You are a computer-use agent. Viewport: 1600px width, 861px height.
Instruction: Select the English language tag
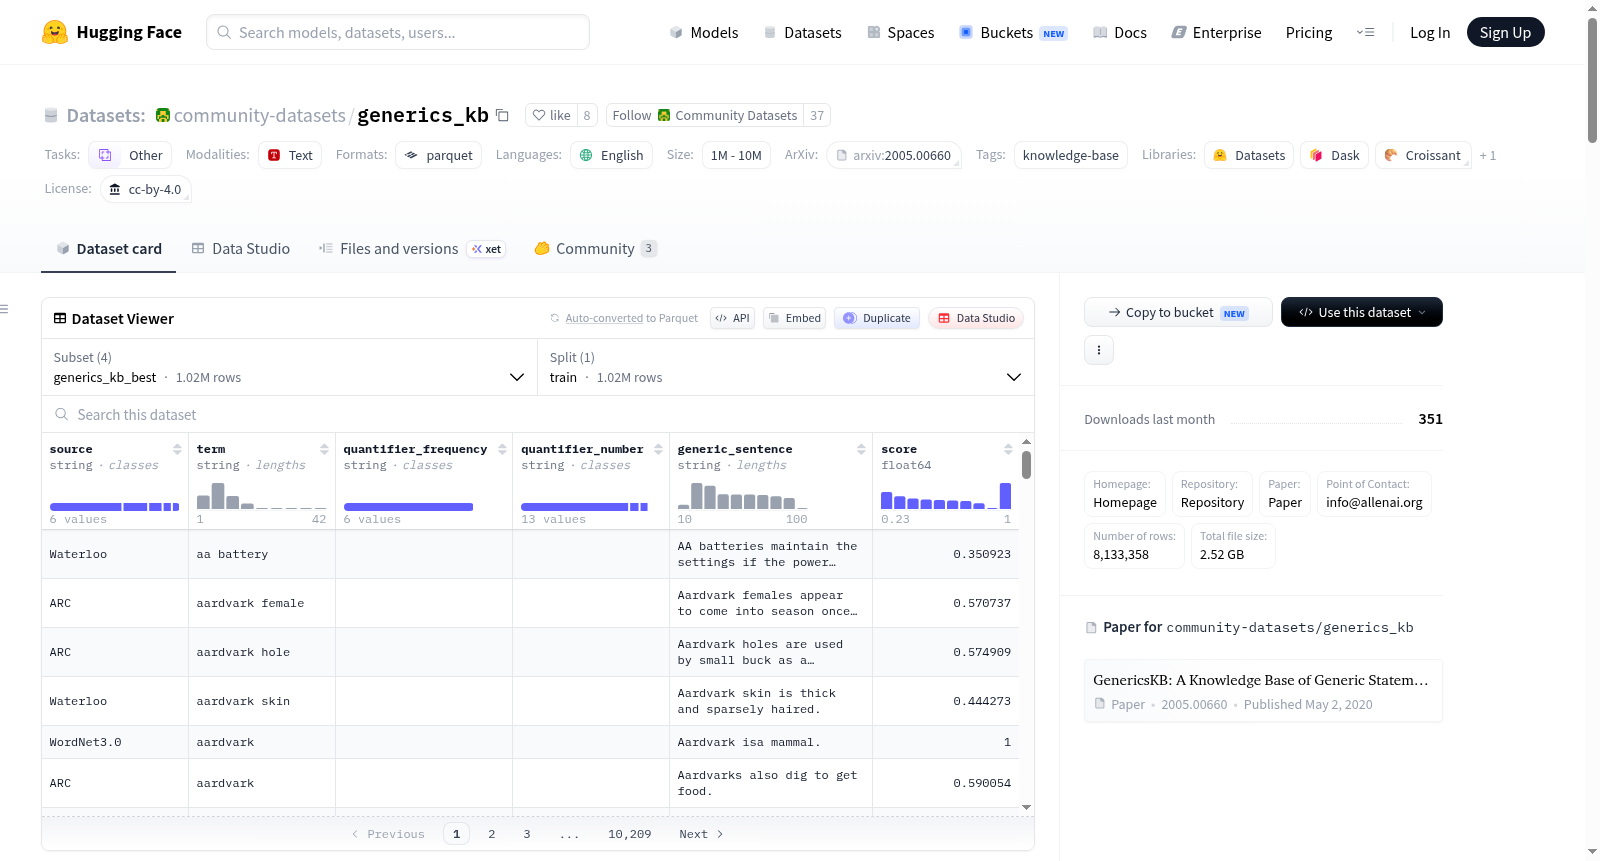point(611,155)
